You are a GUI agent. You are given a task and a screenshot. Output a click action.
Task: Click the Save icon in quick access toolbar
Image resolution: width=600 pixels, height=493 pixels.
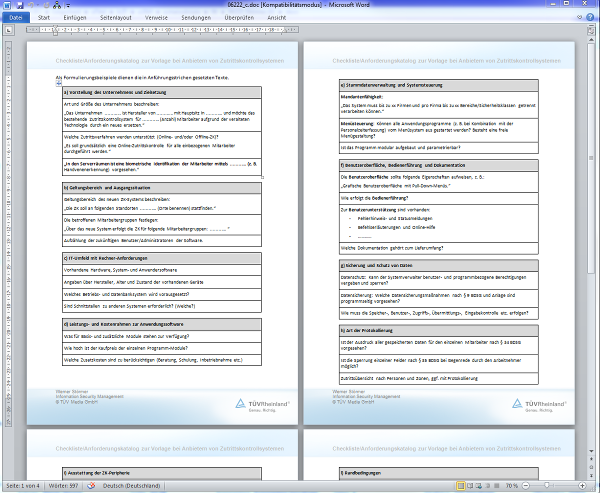click(18, 5)
